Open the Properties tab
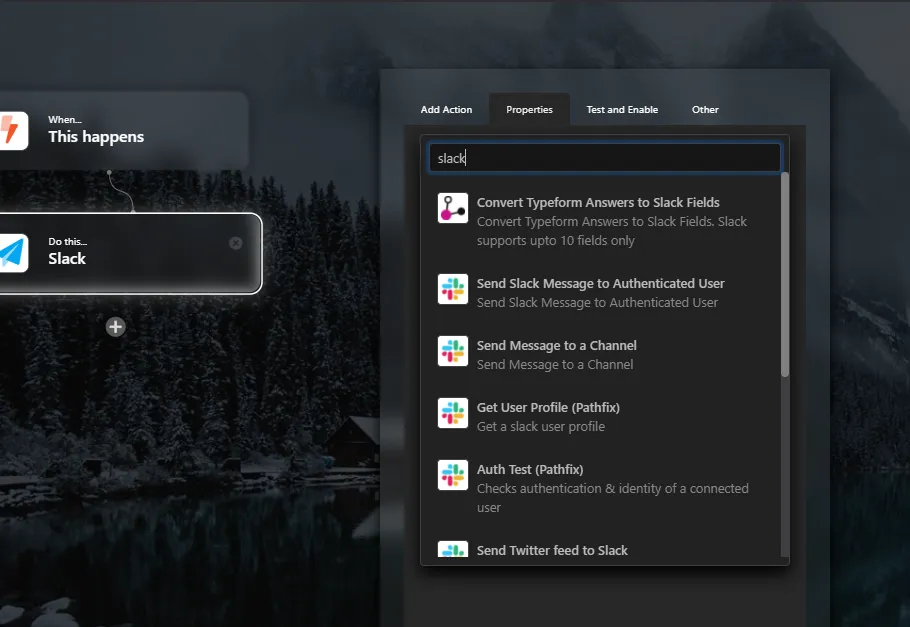This screenshot has height=627, width=910. click(529, 110)
